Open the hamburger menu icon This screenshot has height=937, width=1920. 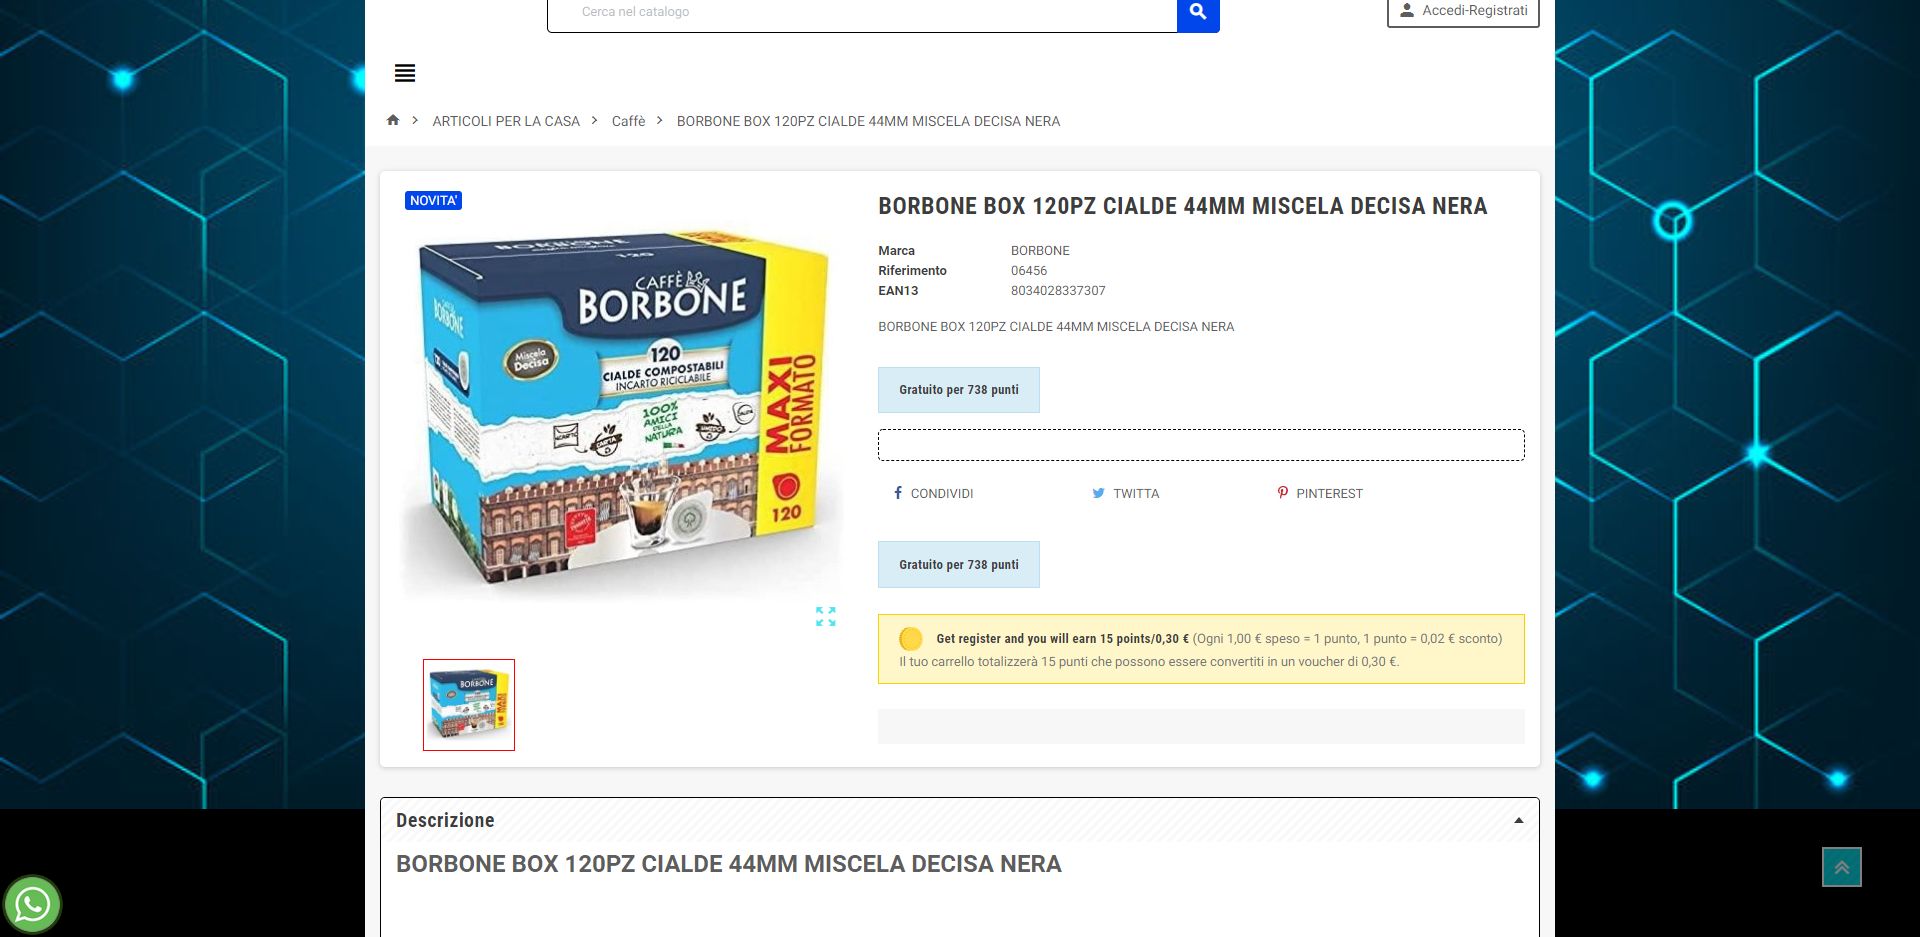405,73
